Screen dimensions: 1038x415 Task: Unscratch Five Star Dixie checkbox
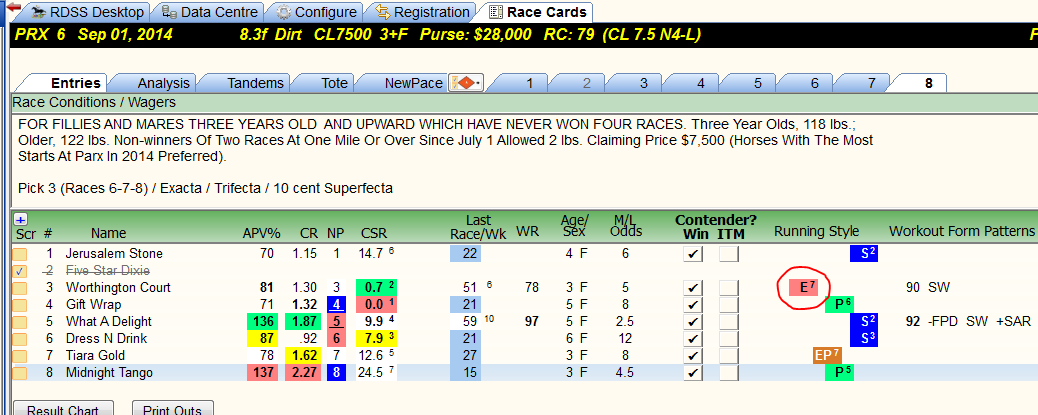coord(21,271)
